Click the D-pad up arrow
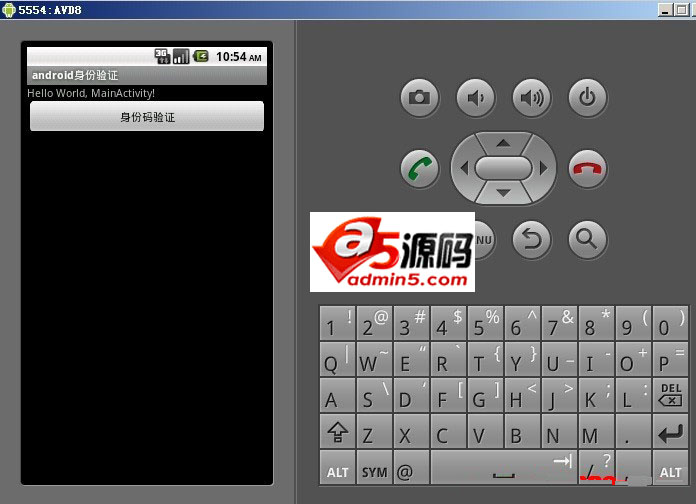The image size is (696, 504). tap(503, 143)
